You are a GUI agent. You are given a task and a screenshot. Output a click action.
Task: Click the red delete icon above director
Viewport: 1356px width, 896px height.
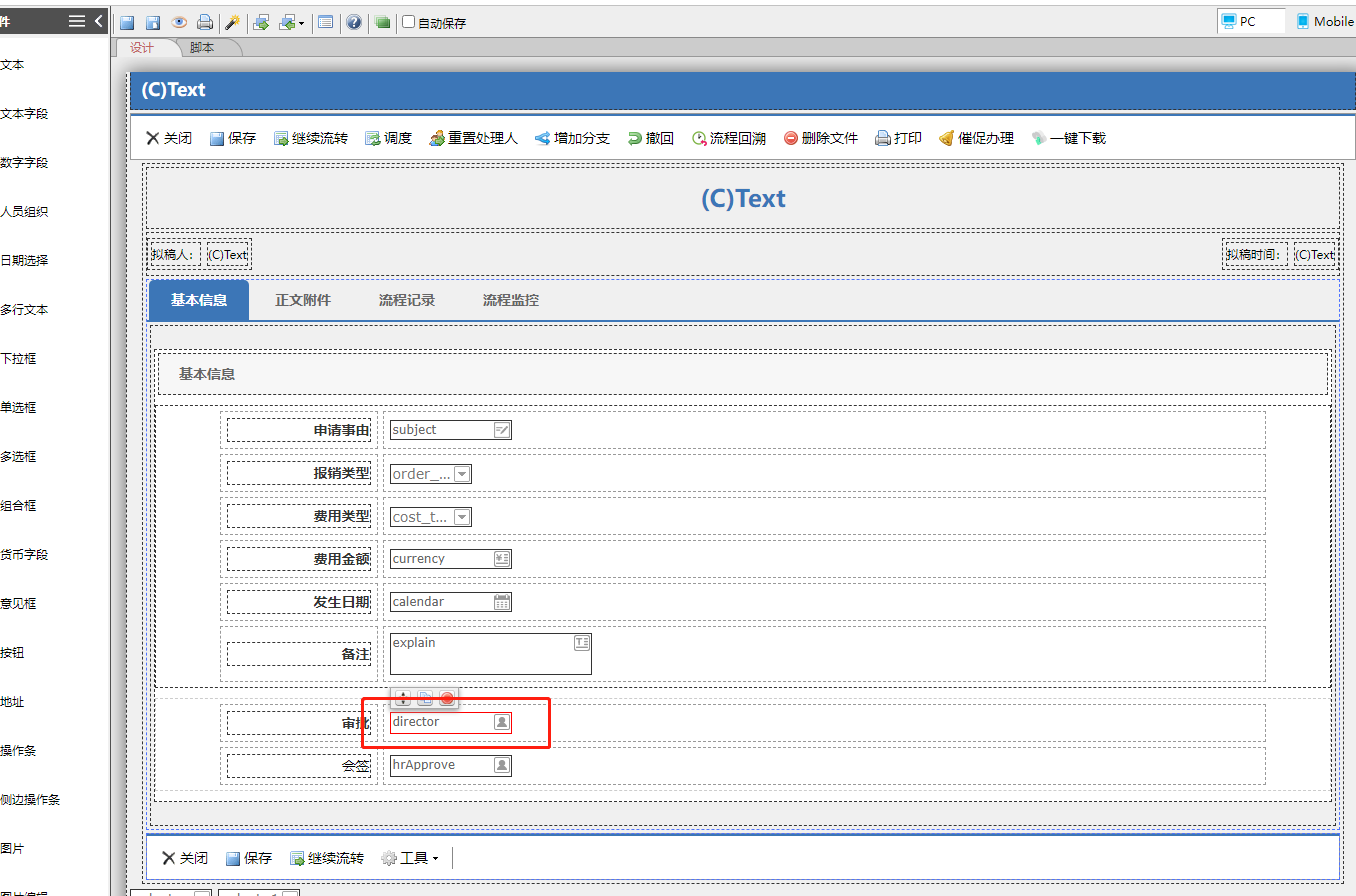[x=447, y=698]
